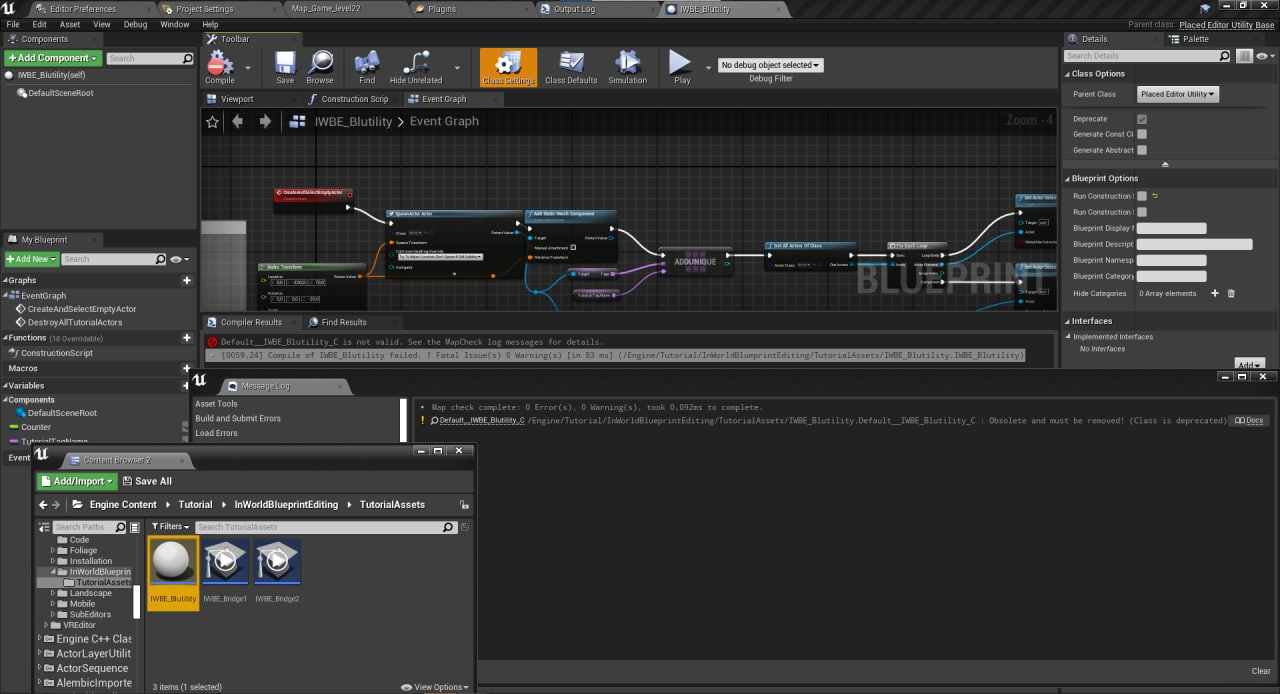Toggle the Deprecate checkbox
Screen dimensions: 1280x694
coord(1142,118)
